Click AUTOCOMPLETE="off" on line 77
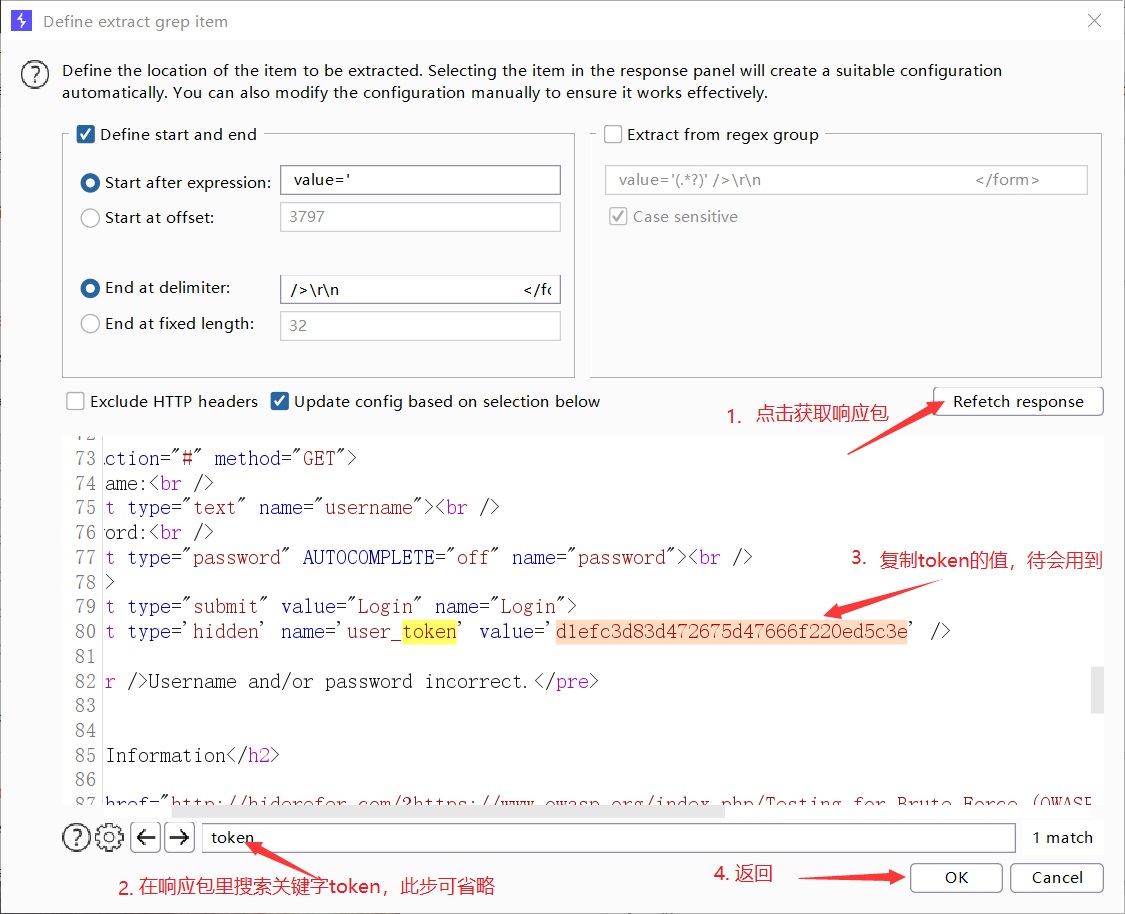Screen dimensions: 1125x914 tap(400, 557)
